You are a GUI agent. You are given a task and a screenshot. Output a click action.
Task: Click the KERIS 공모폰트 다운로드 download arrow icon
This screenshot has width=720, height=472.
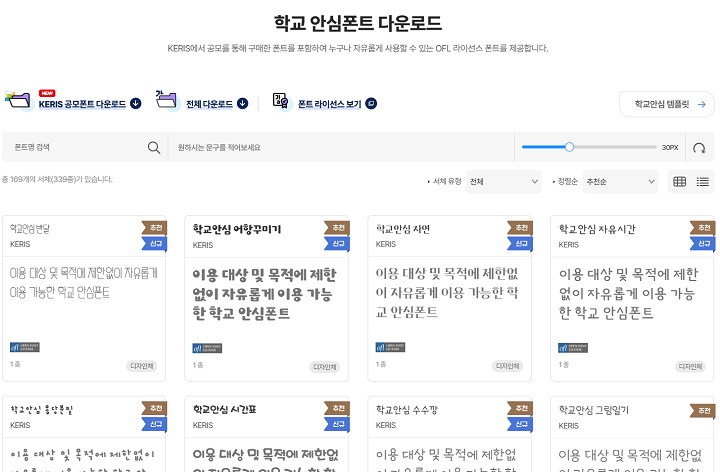coord(136,103)
